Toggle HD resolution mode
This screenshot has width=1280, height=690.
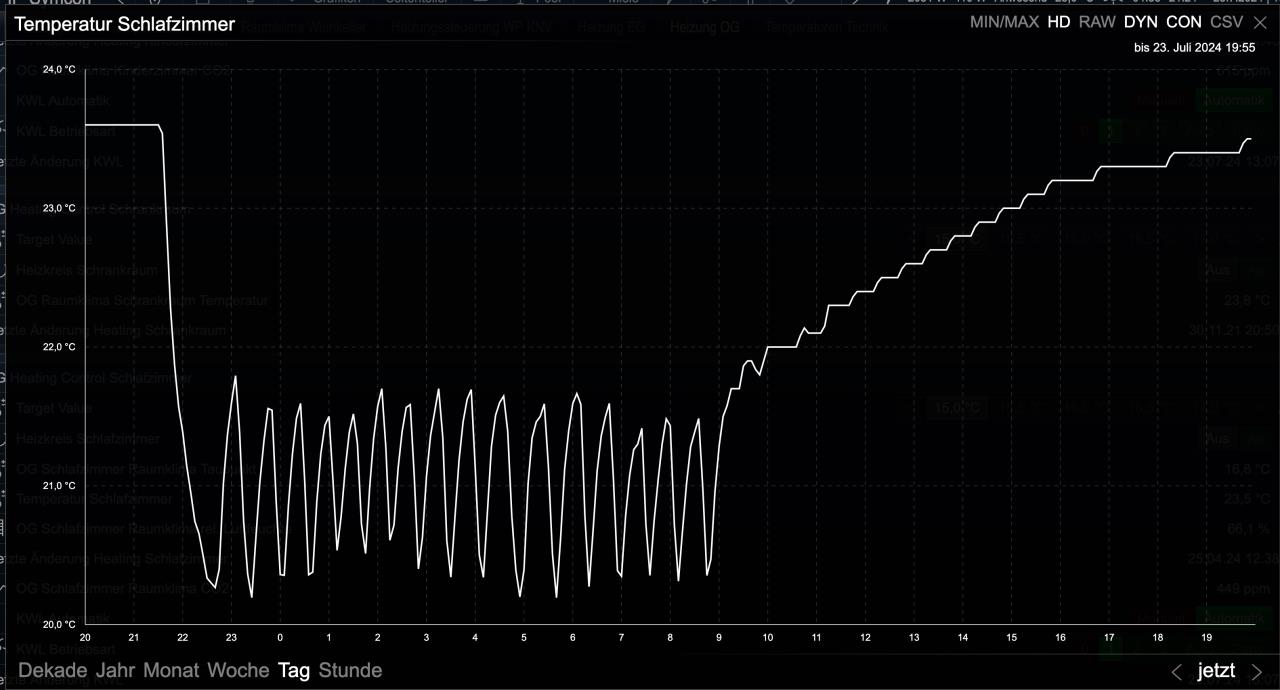pyautogui.click(x=1058, y=22)
